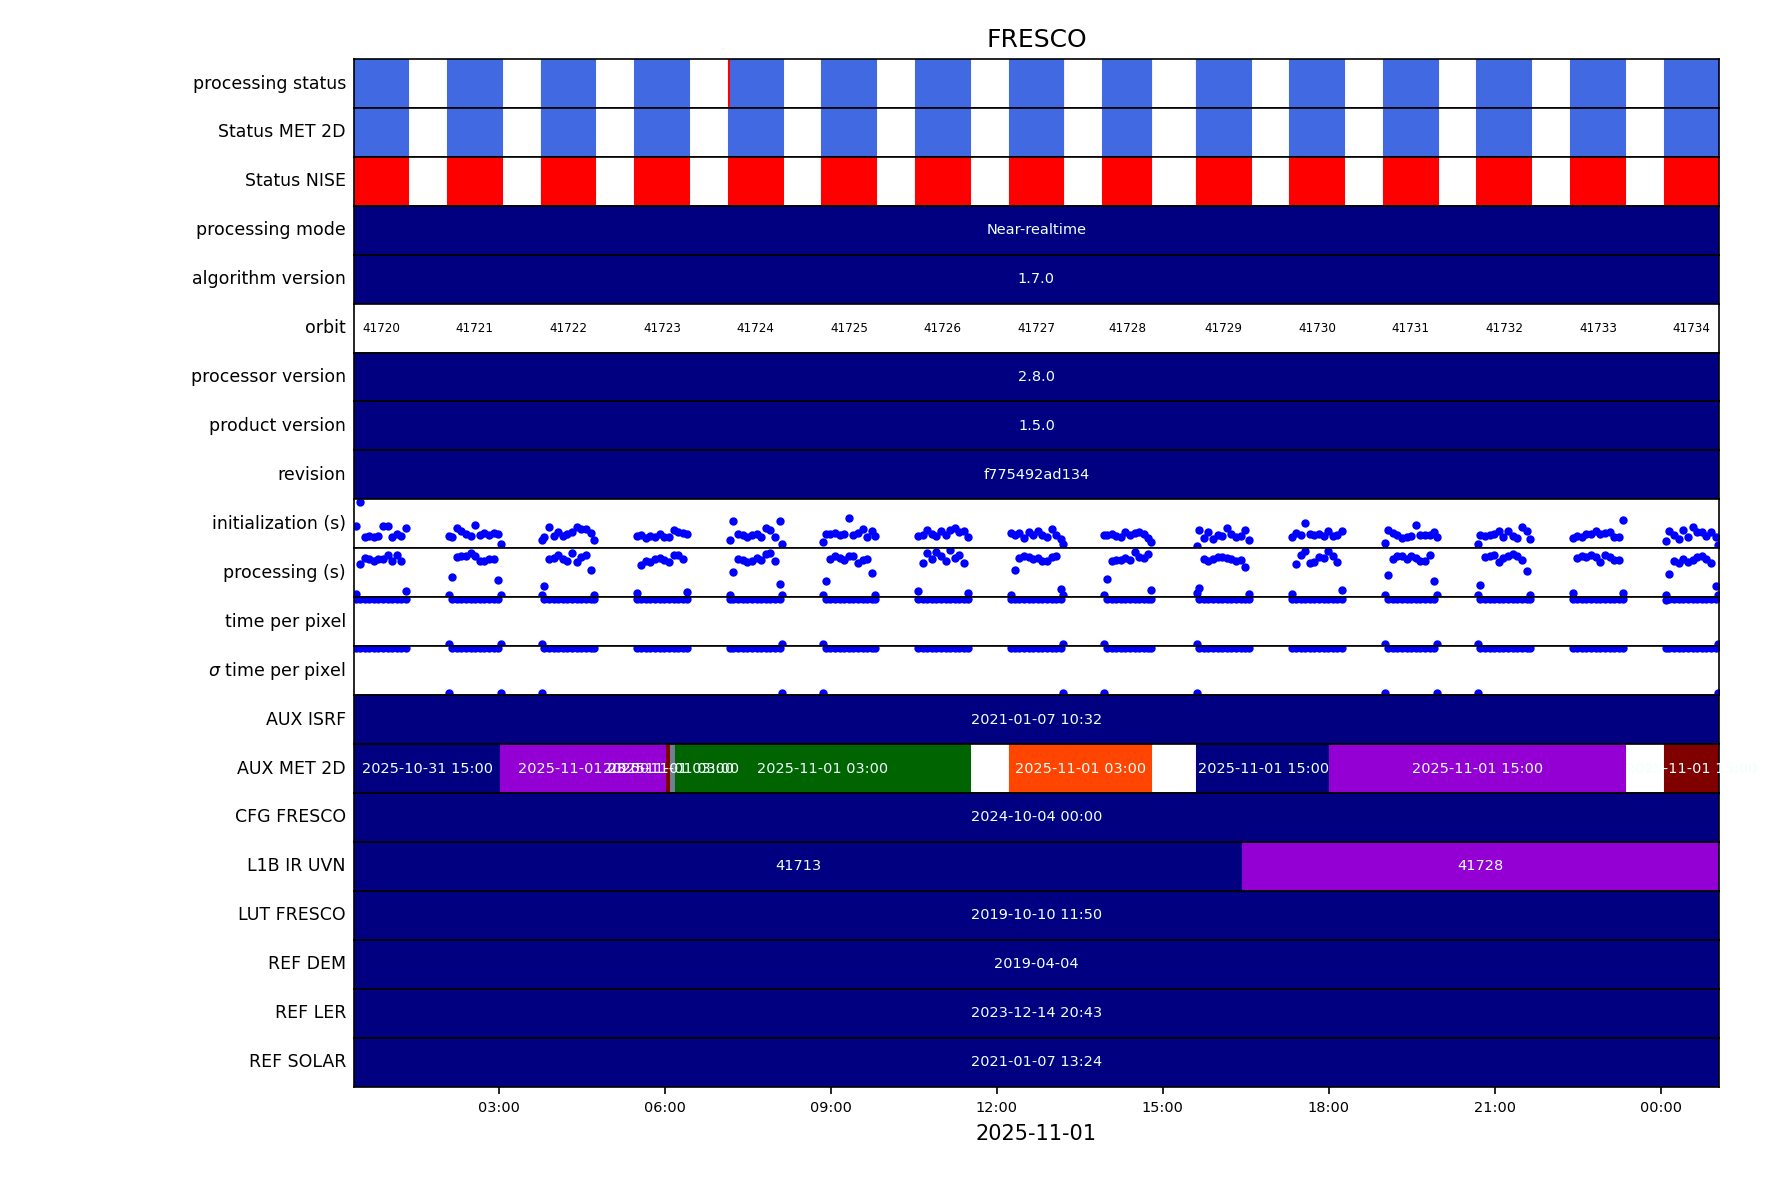Image resolution: width=1771 pixels, height=1181 pixels.
Task: Click the 2025-11-01 axis date label
Action: [x=1036, y=1133]
